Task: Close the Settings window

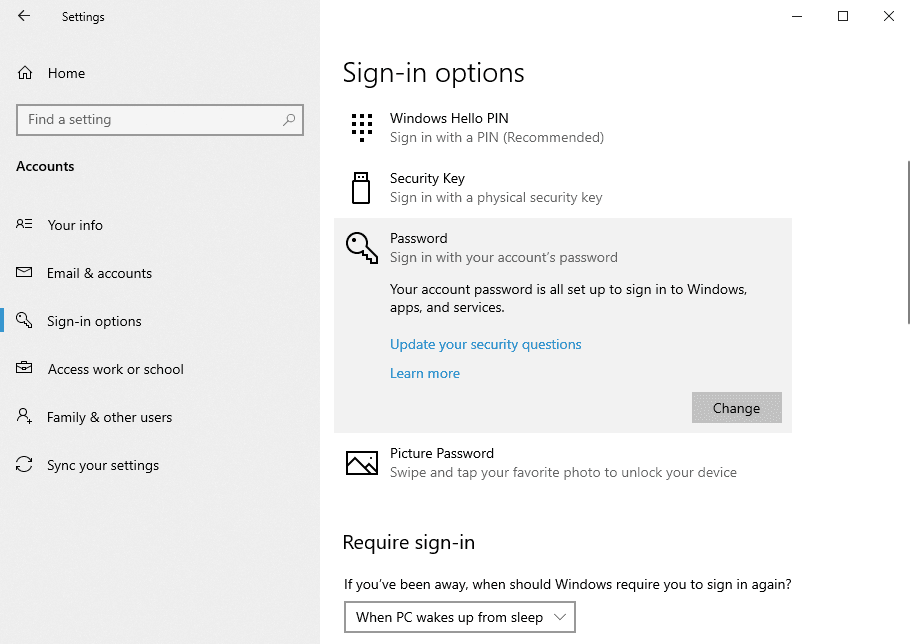Action: coord(889,16)
